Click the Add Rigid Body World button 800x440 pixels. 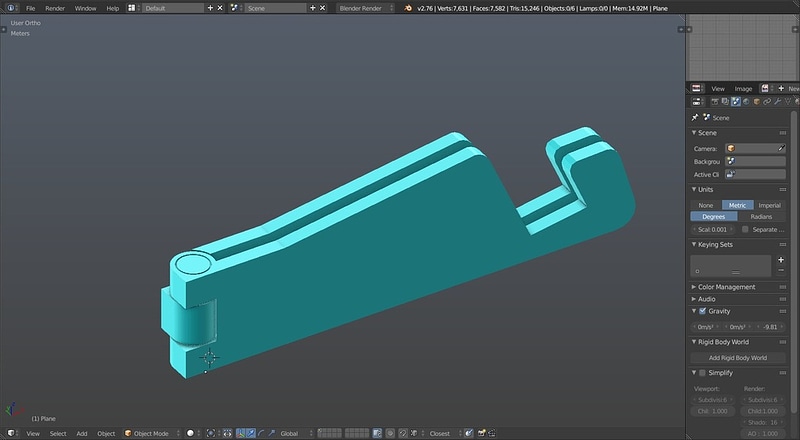738,358
